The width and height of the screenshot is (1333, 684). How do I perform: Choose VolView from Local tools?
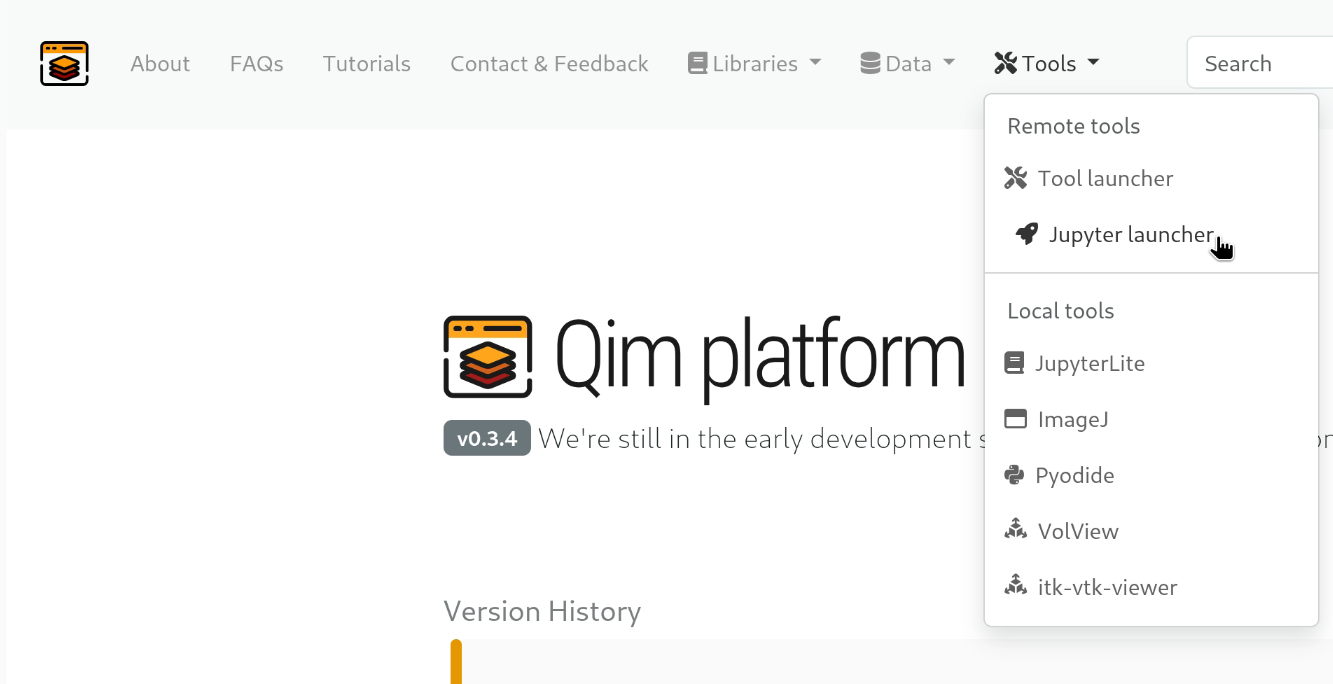pyautogui.click(x=1078, y=532)
